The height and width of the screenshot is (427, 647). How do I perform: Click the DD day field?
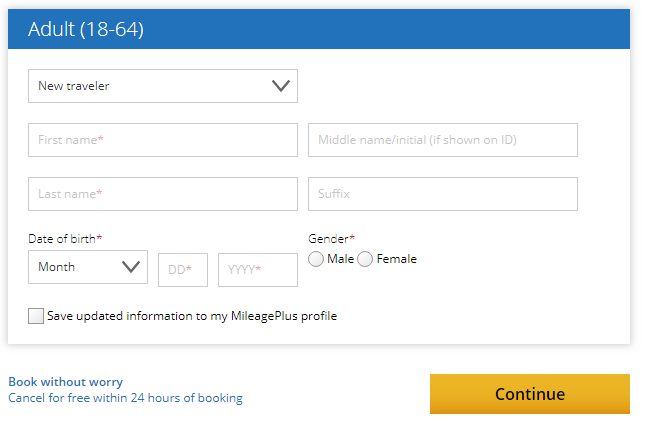183,270
